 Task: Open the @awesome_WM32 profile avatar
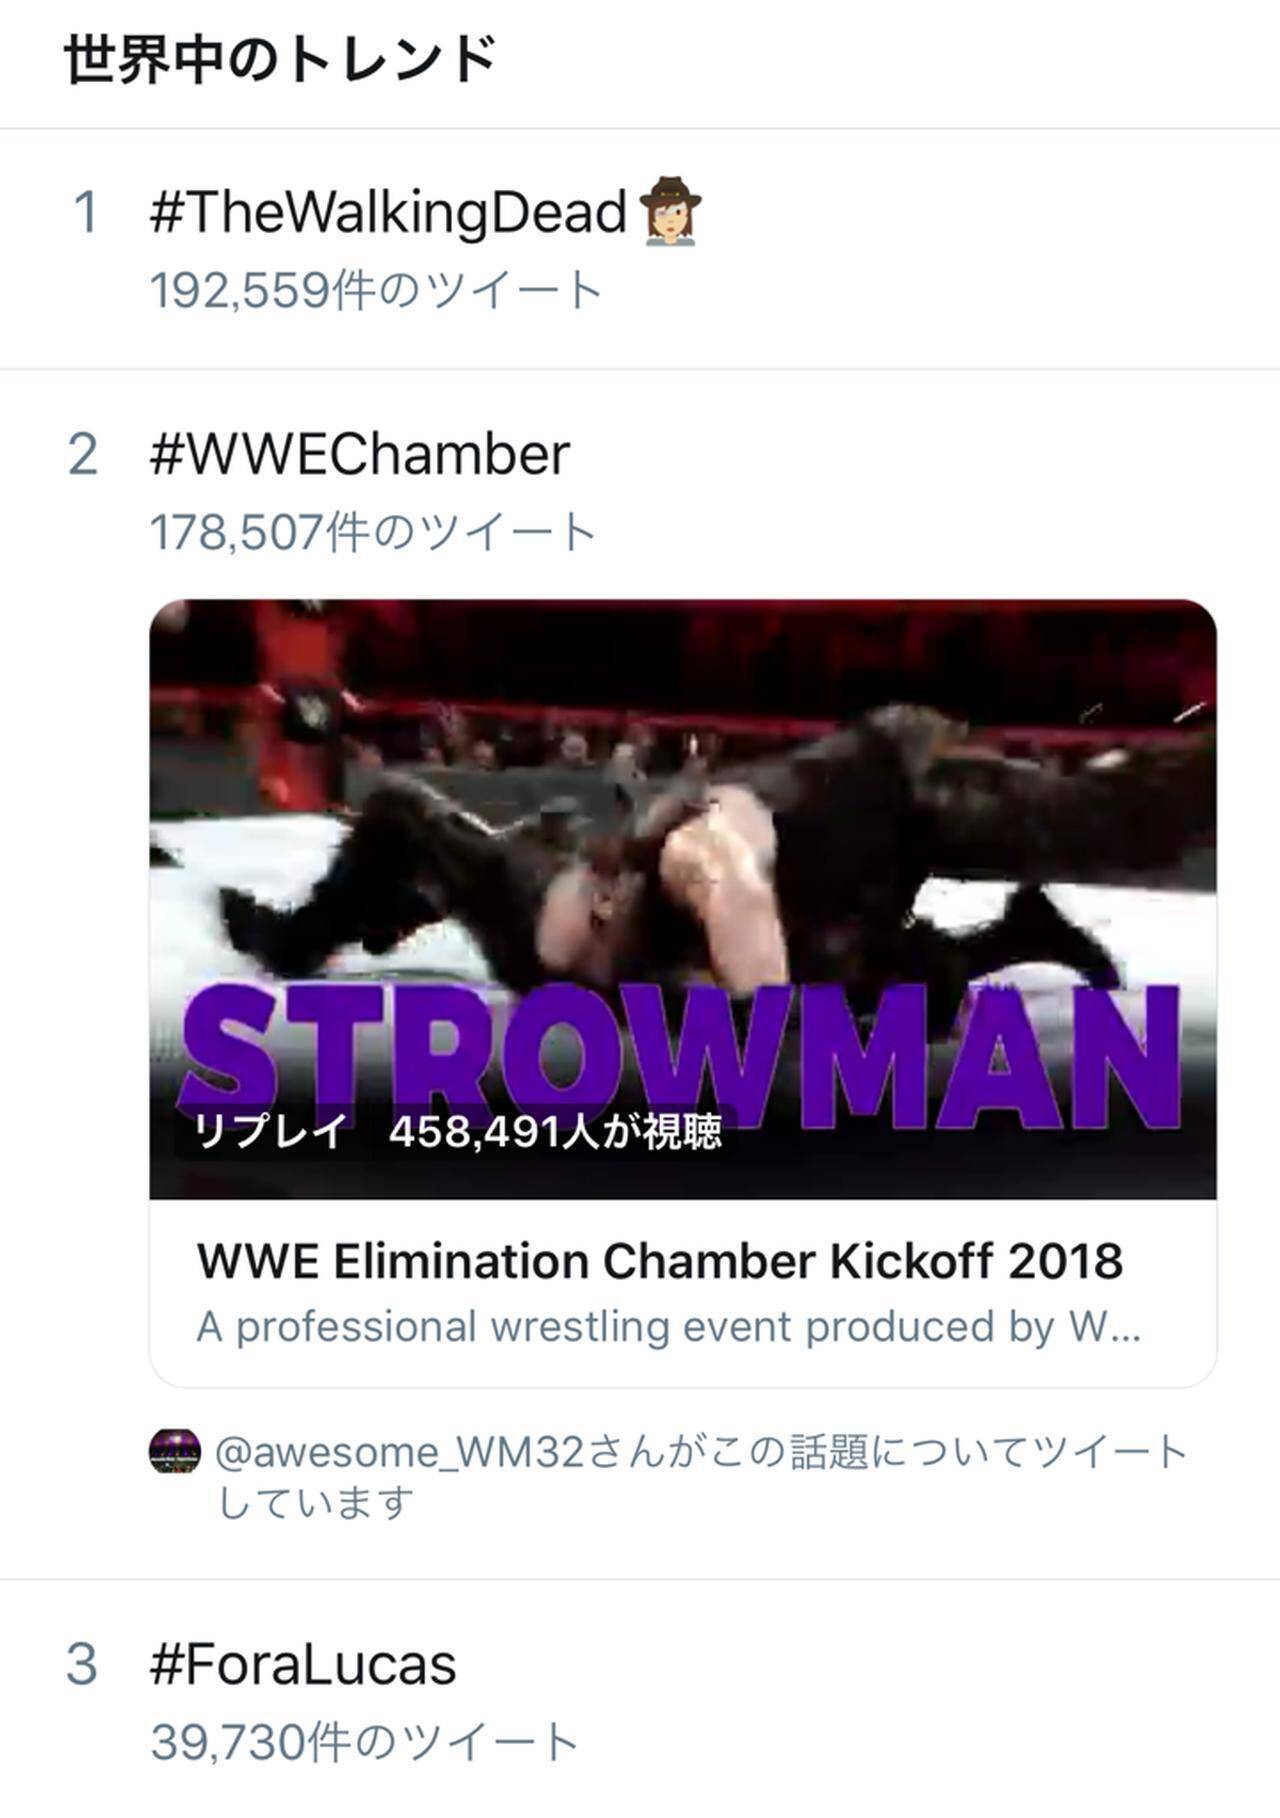[175, 1451]
